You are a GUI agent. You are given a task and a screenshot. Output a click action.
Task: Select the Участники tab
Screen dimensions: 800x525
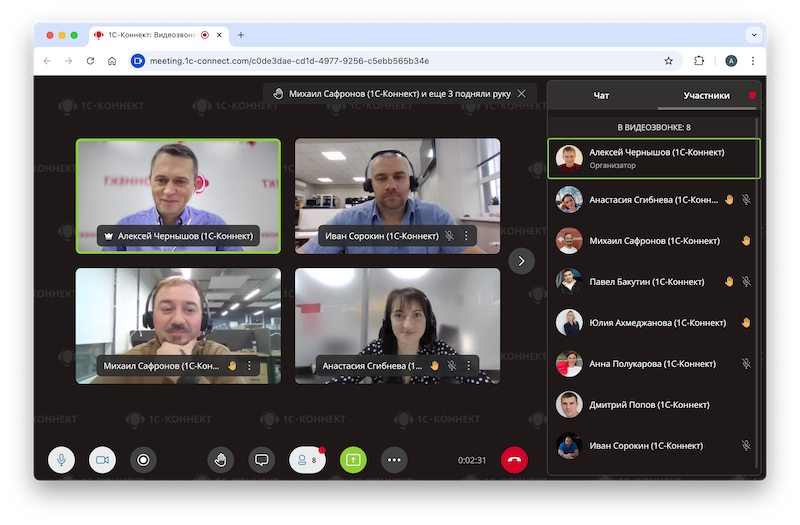[x=706, y=96]
